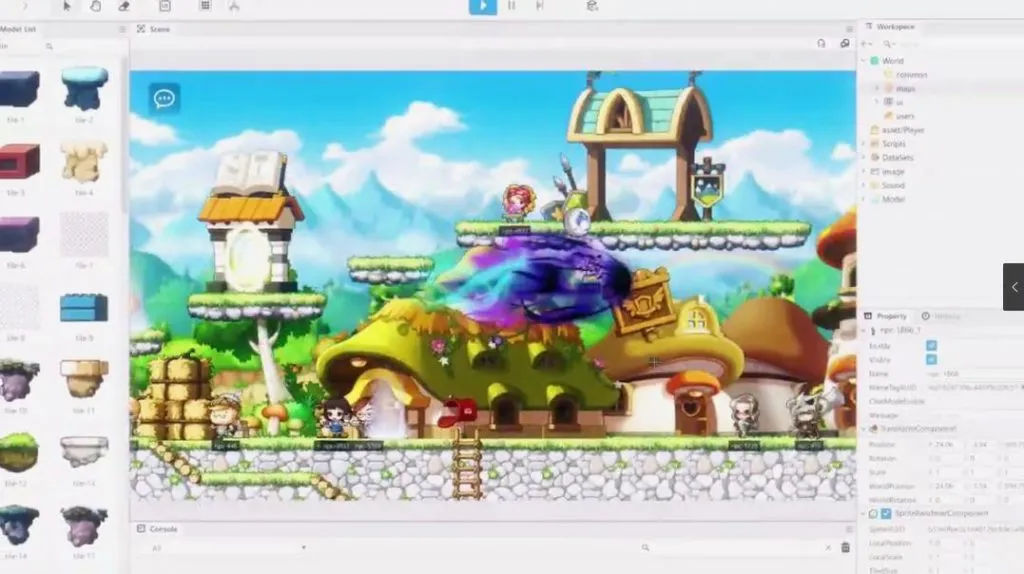This screenshot has width=1024, height=574.
Task: Select the arrow selection tool
Action: tap(67, 6)
